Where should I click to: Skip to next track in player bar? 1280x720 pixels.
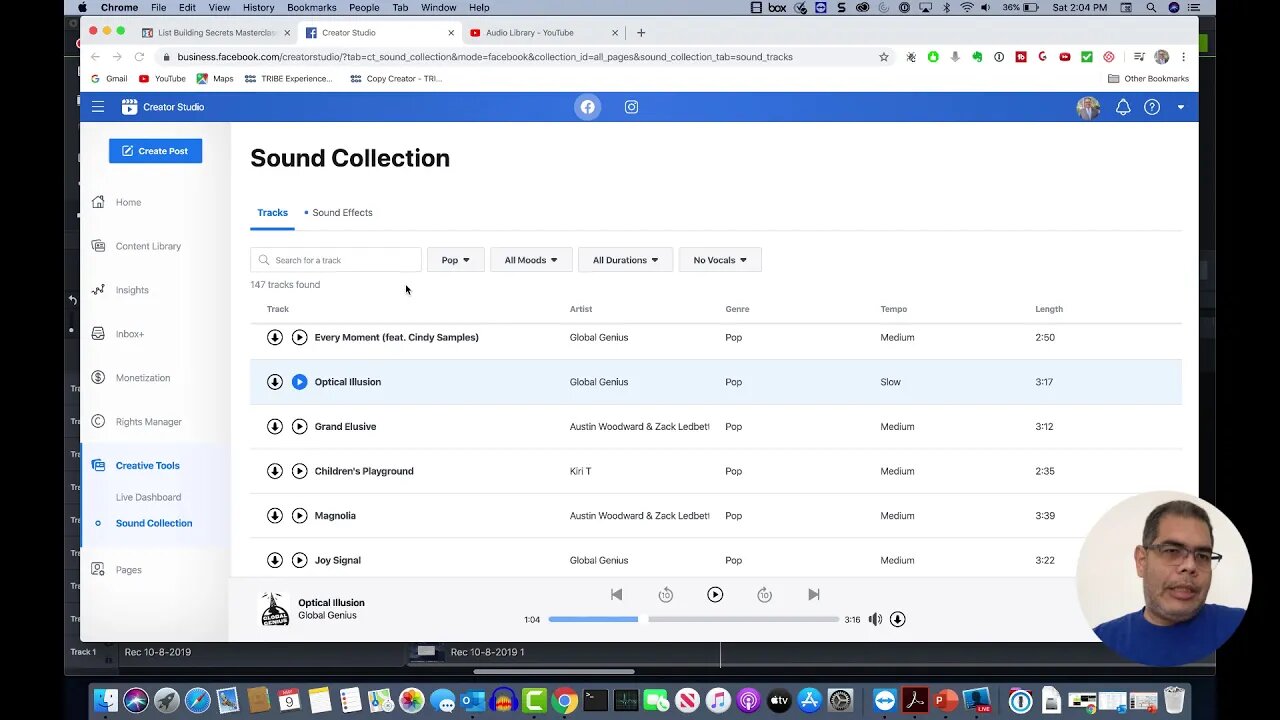pos(814,594)
